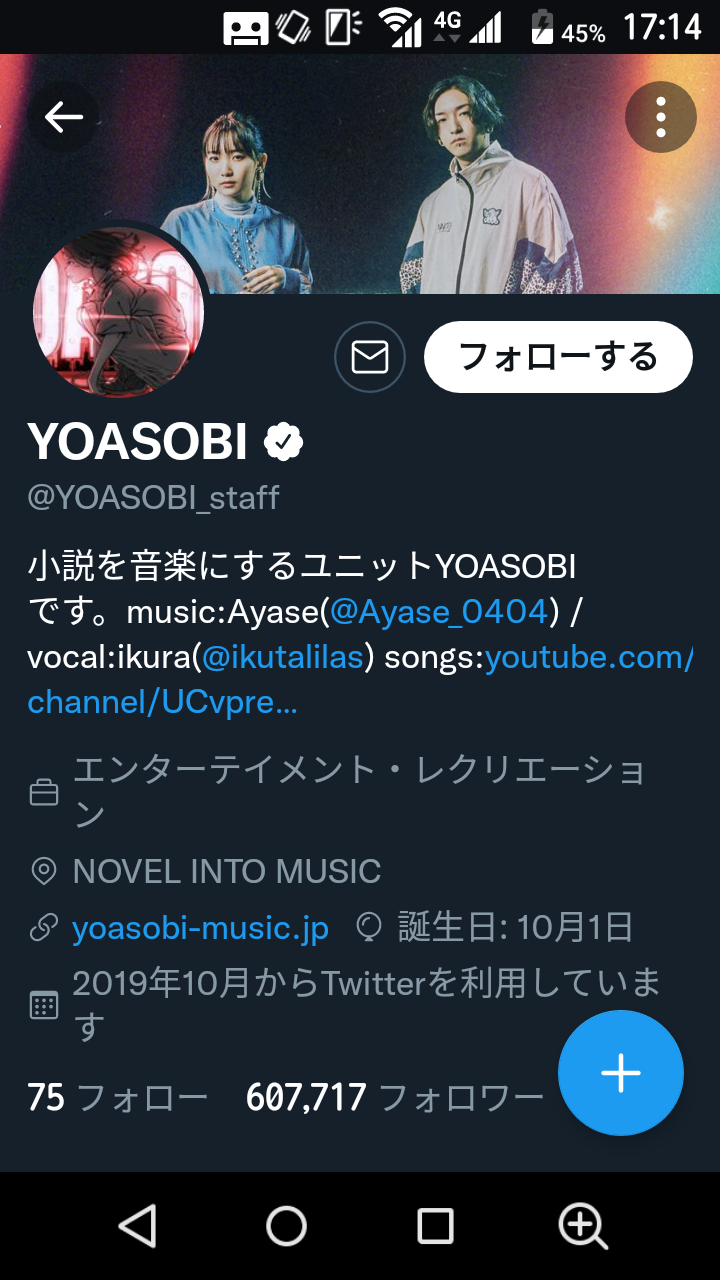Tap the back arrow icon
Screen dimensions: 720x1280
coord(63,117)
